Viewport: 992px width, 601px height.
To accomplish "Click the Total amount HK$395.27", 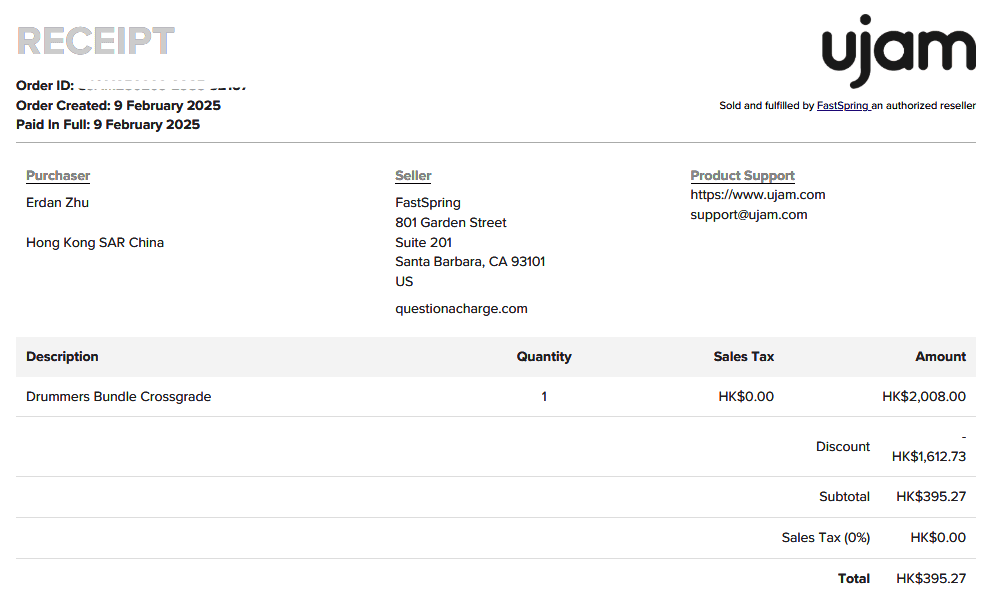I will pyautogui.click(x=931, y=579).
